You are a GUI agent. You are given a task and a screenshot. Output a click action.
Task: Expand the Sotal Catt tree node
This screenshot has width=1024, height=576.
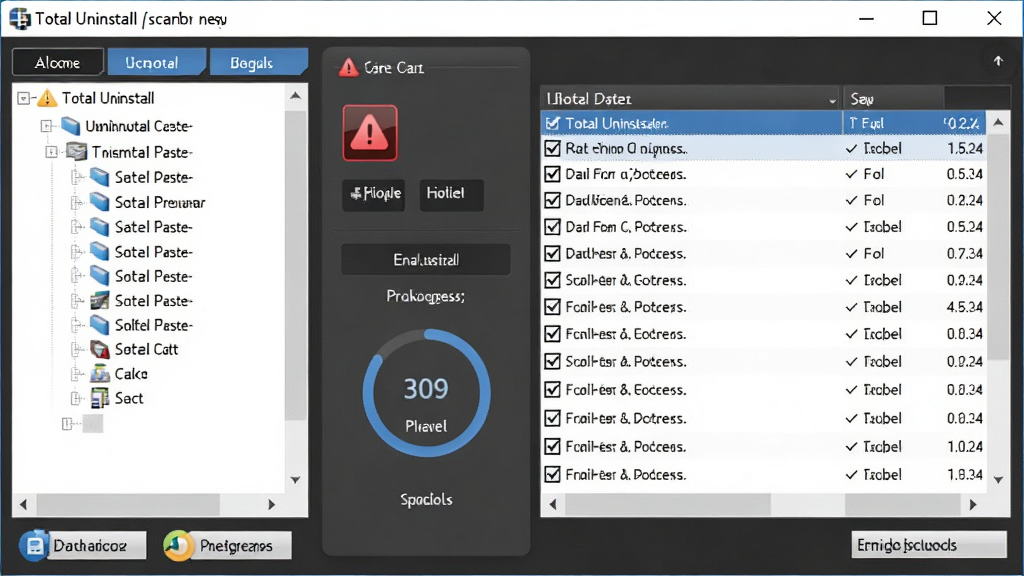tap(76, 349)
